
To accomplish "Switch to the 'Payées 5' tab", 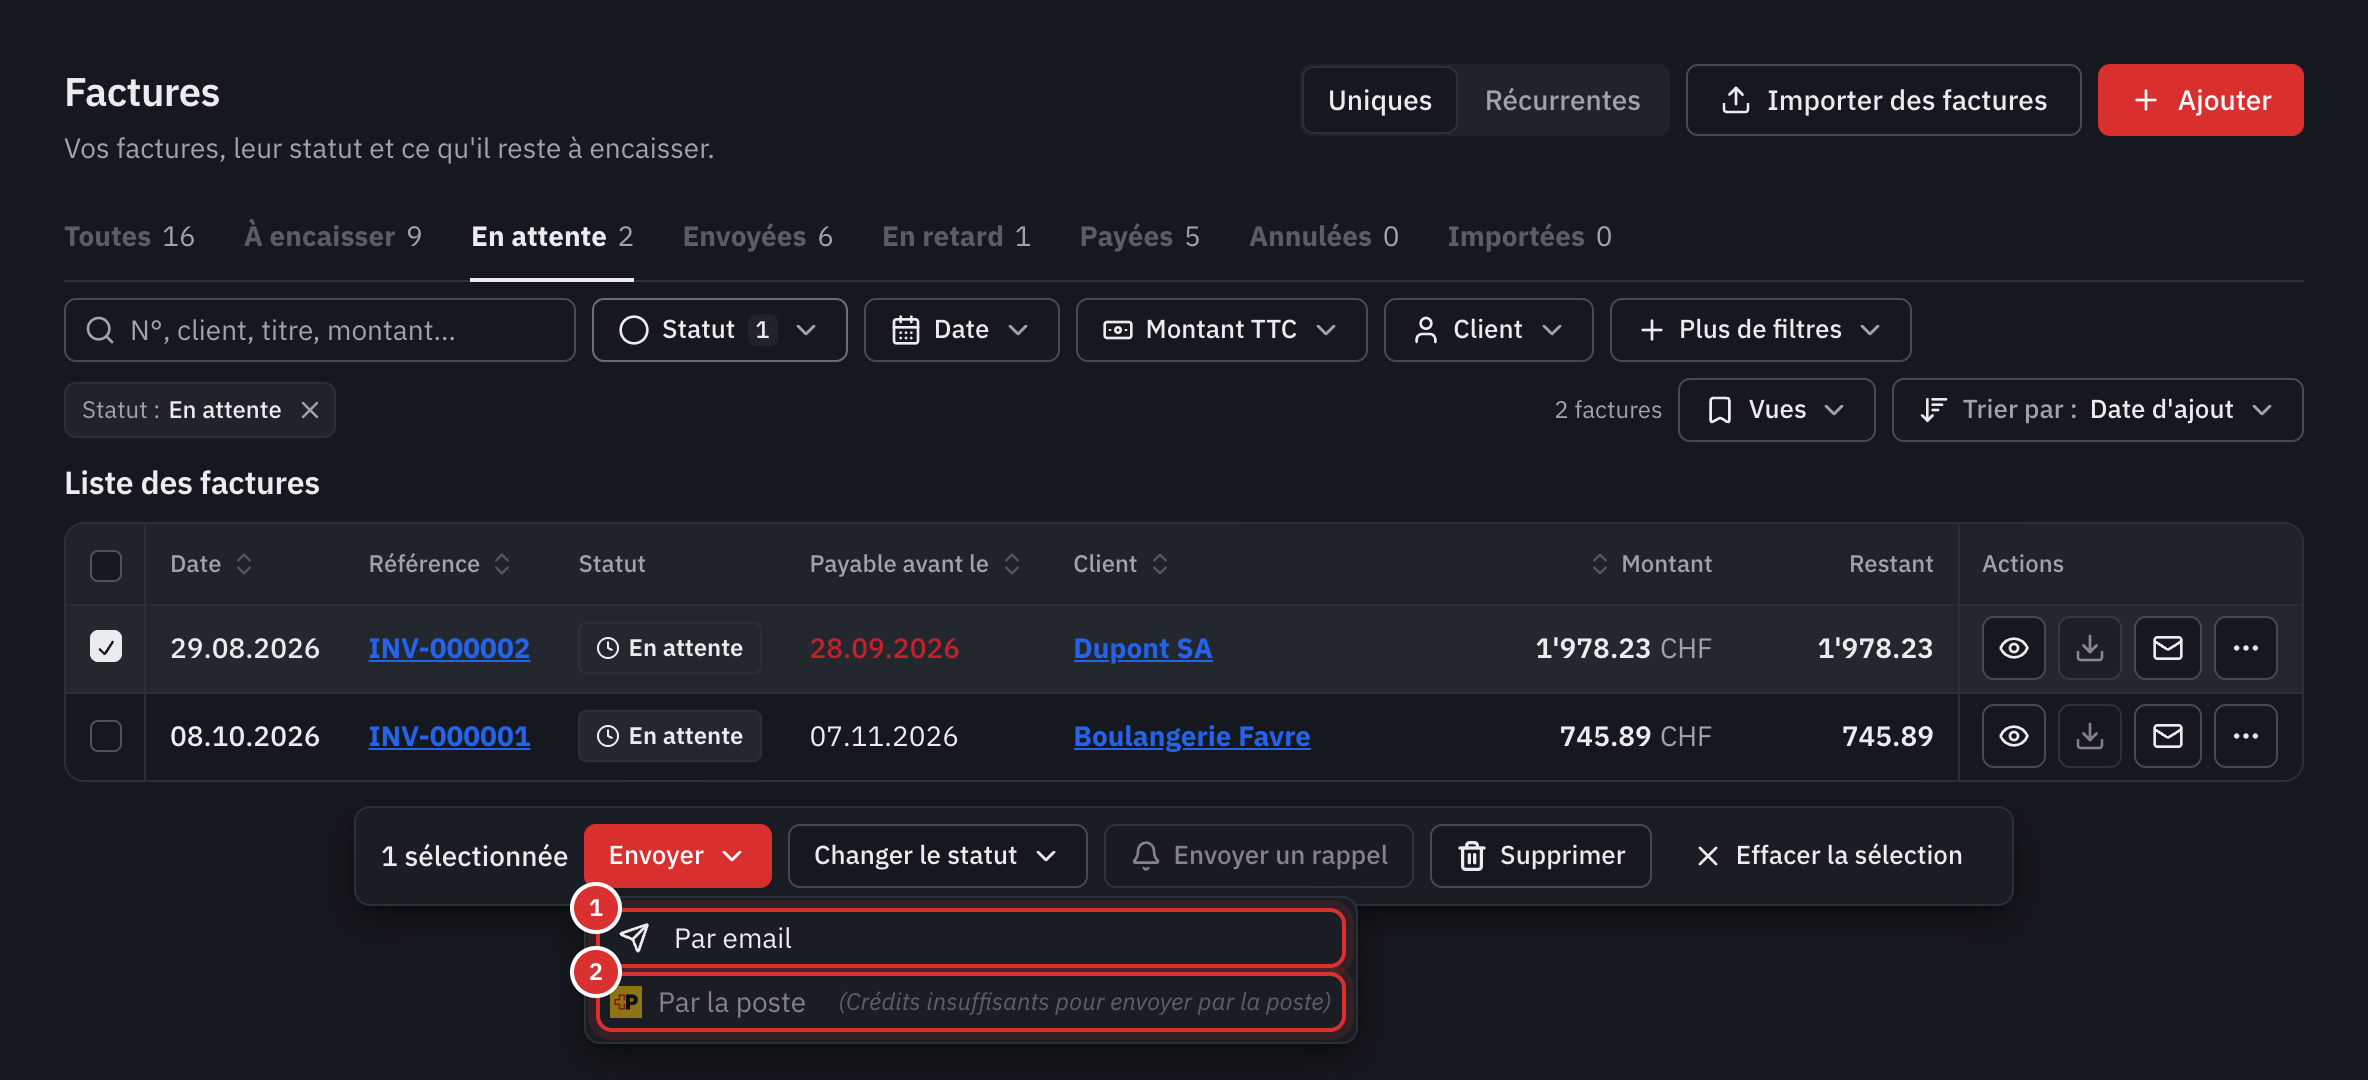I will point(1139,237).
